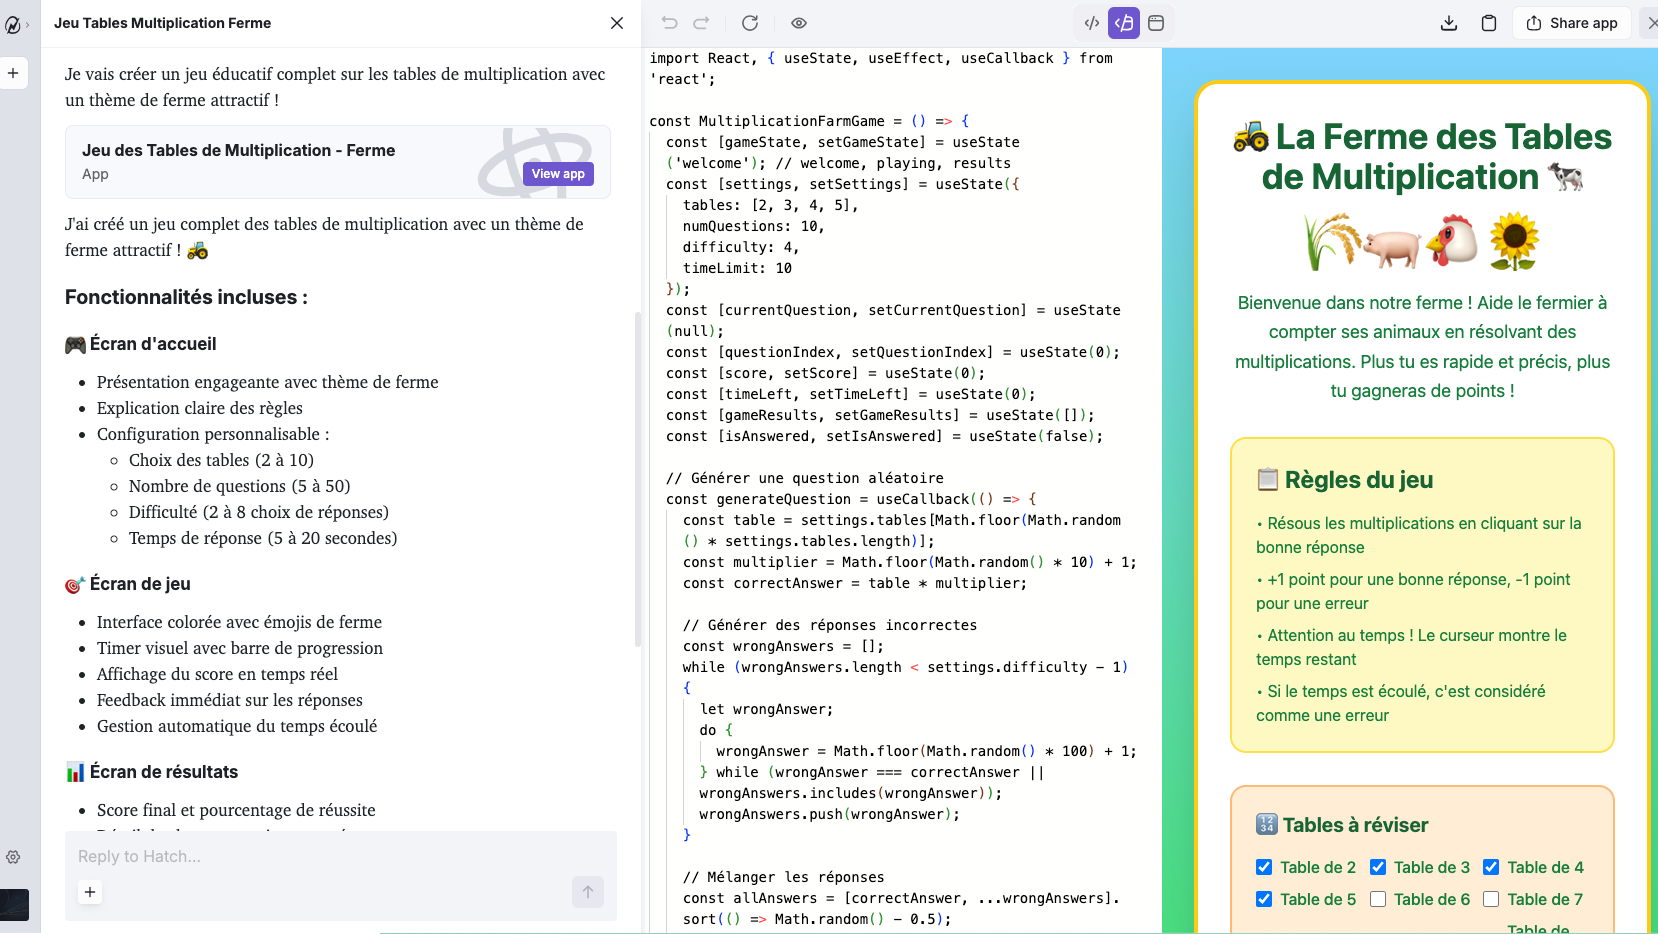Click the undo arrow icon
Image resolution: width=1658 pixels, height=934 pixels.
(x=669, y=23)
